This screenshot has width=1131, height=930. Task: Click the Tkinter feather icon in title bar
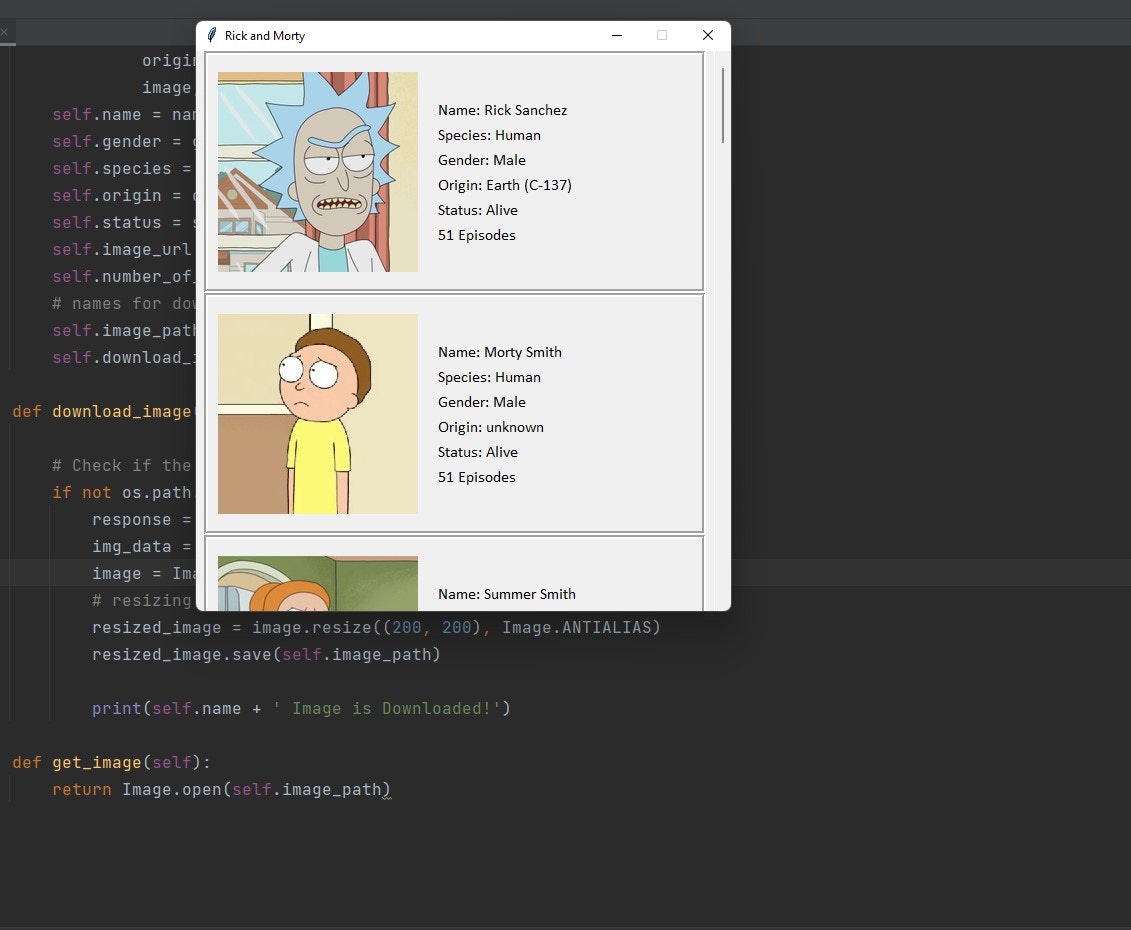[212, 35]
